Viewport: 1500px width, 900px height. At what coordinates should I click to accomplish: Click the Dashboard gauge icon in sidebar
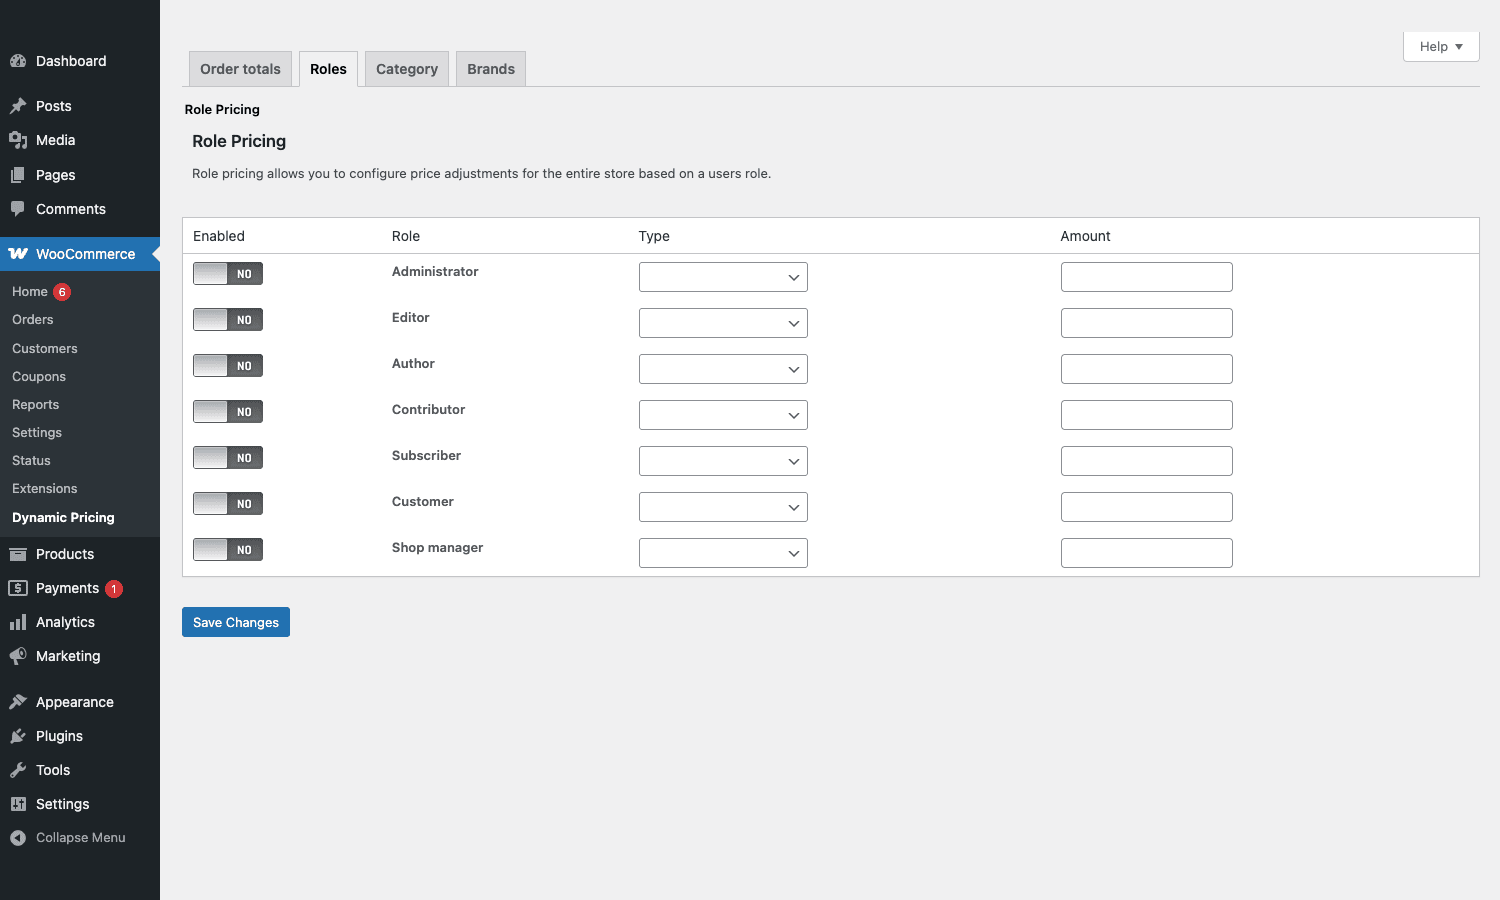point(18,61)
